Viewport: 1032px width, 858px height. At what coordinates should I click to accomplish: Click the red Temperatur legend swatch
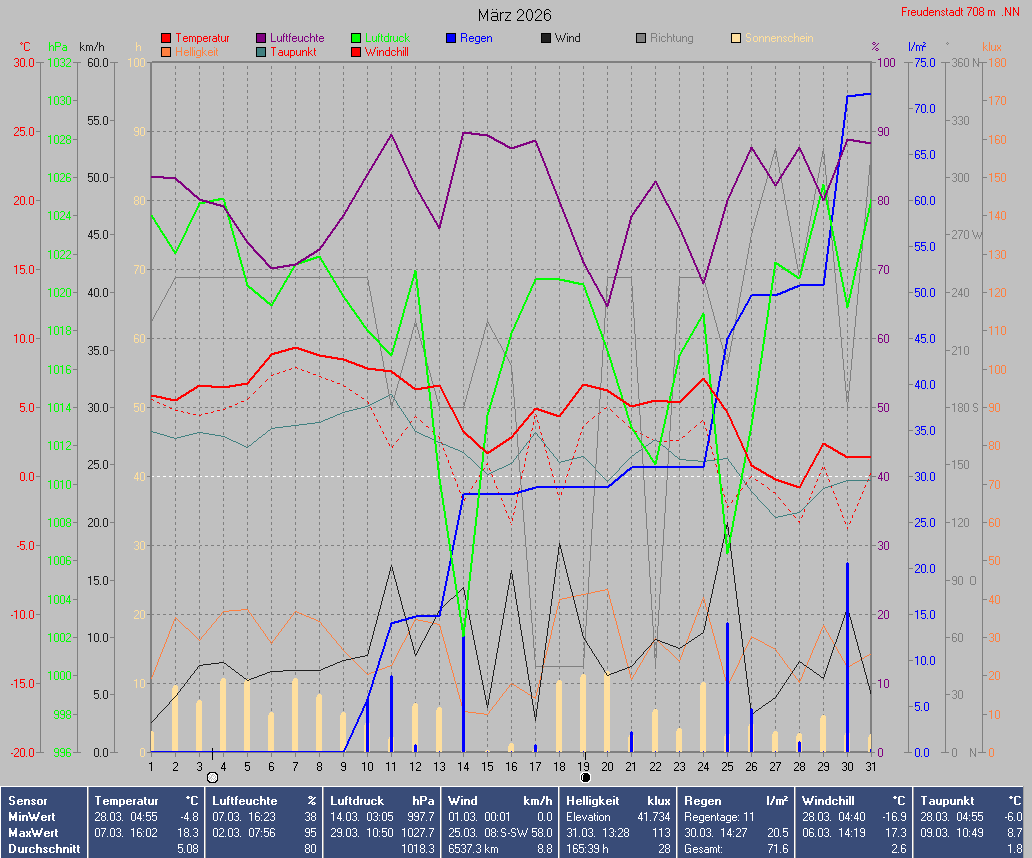(166, 38)
